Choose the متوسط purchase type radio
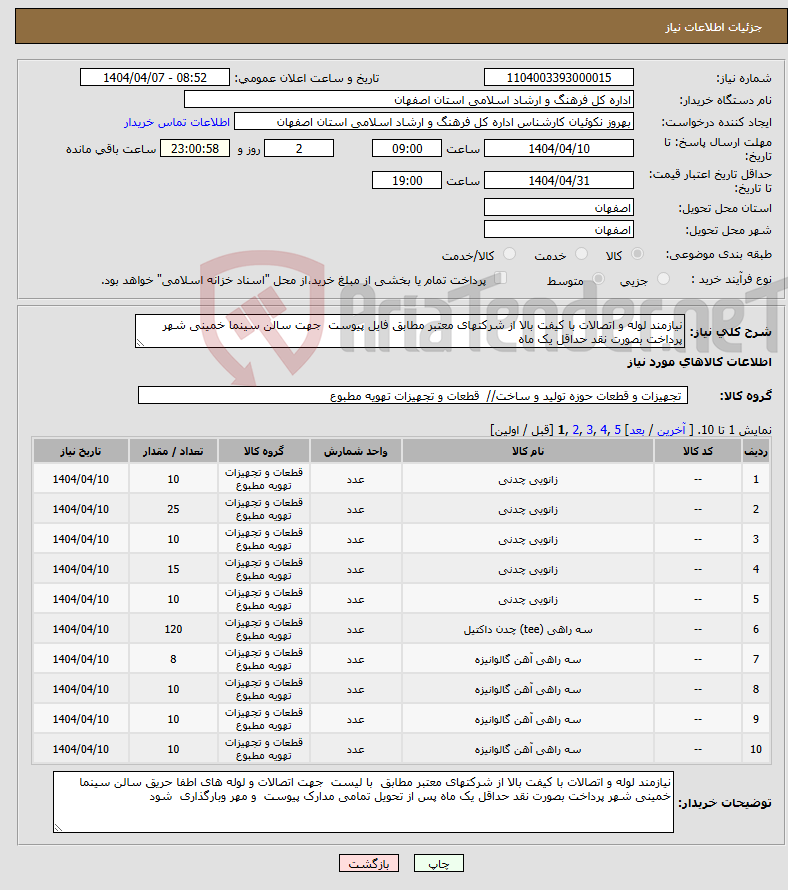The height and width of the screenshot is (890, 788). coord(598,279)
